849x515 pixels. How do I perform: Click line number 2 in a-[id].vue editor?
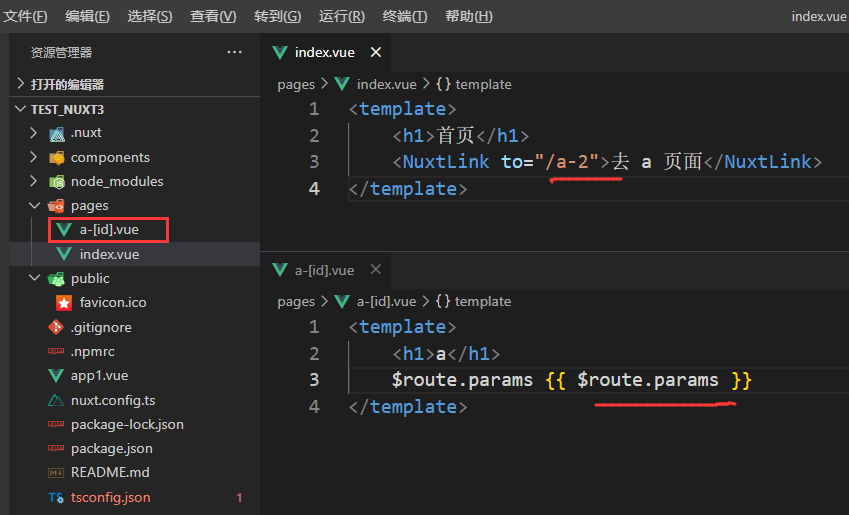[x=315, y=354]
